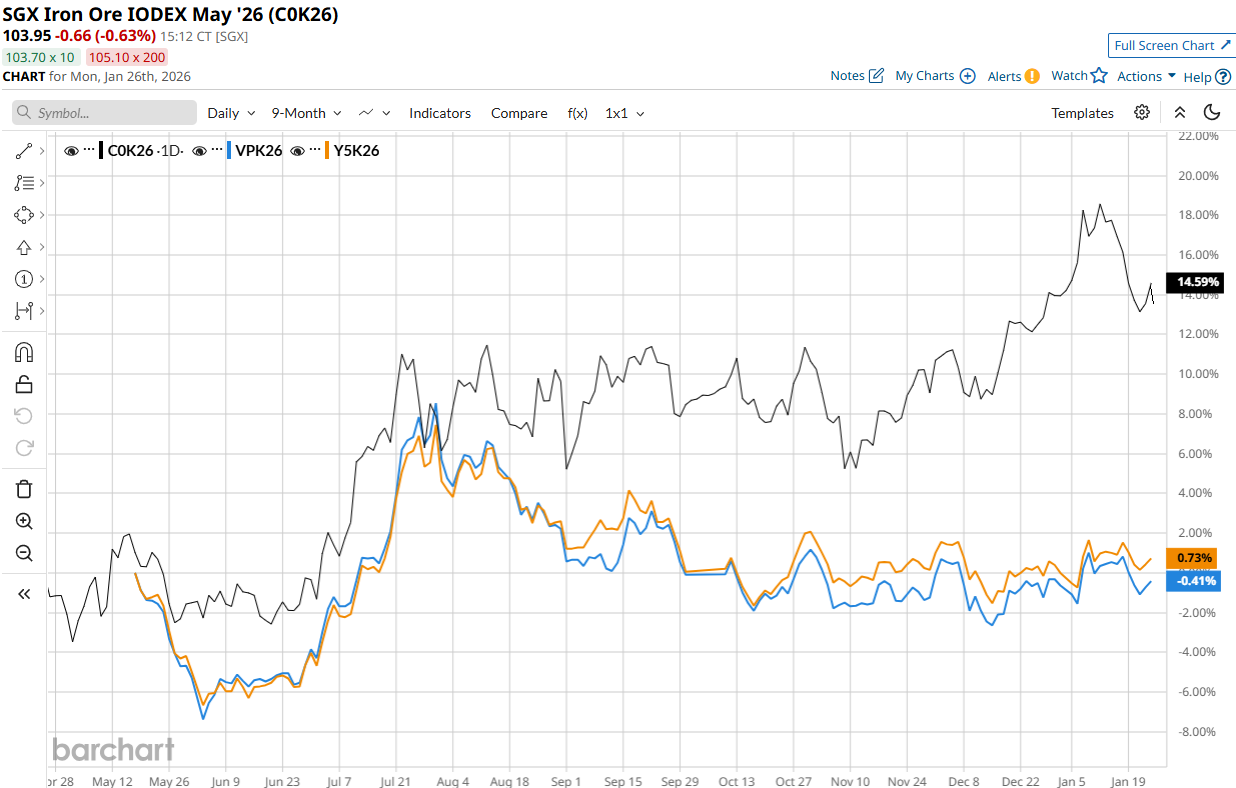Expand the 9-Month period dropdown
Screen dimensions: 1236x788
pos(306,113)
